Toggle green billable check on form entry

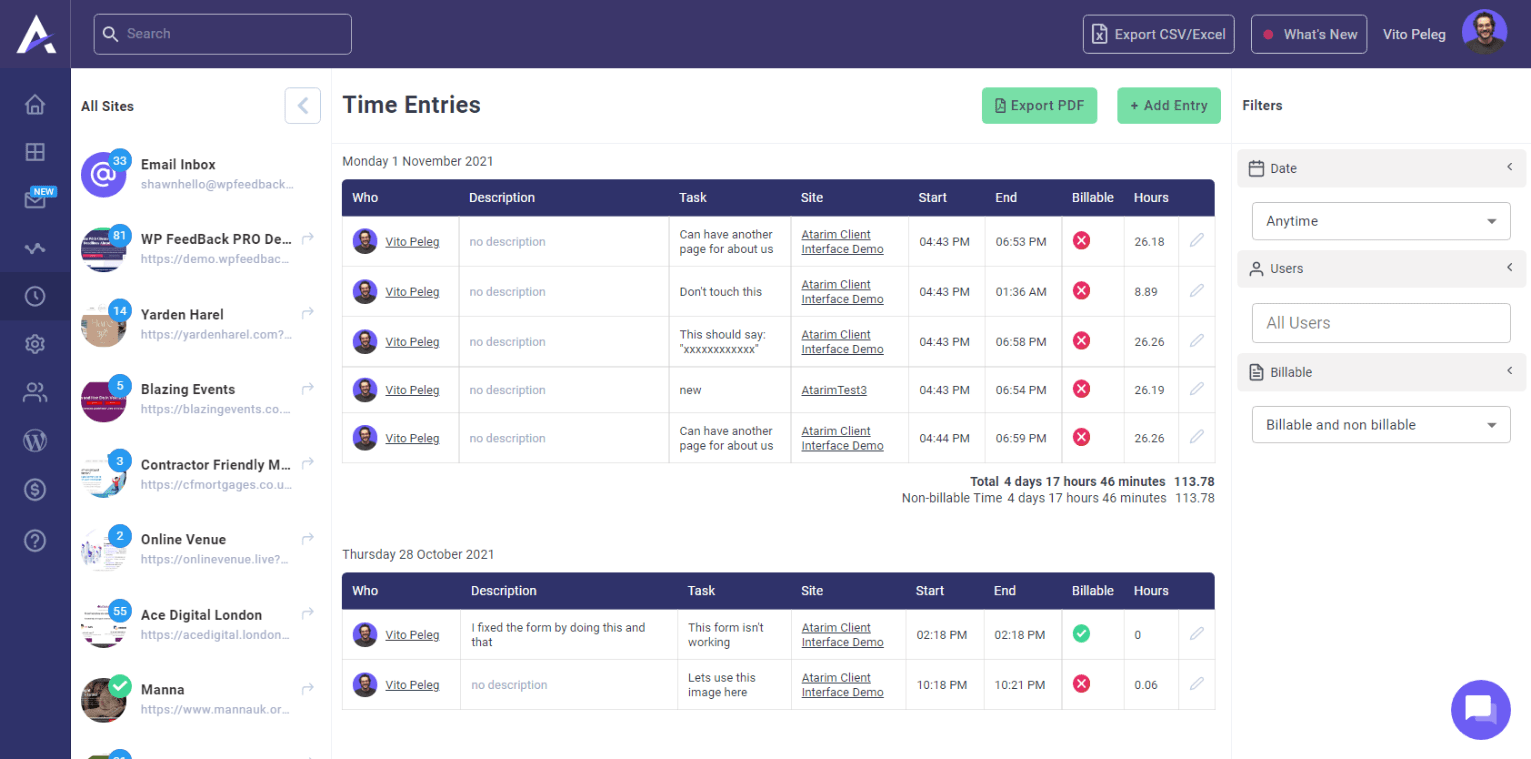(1081, 634)
